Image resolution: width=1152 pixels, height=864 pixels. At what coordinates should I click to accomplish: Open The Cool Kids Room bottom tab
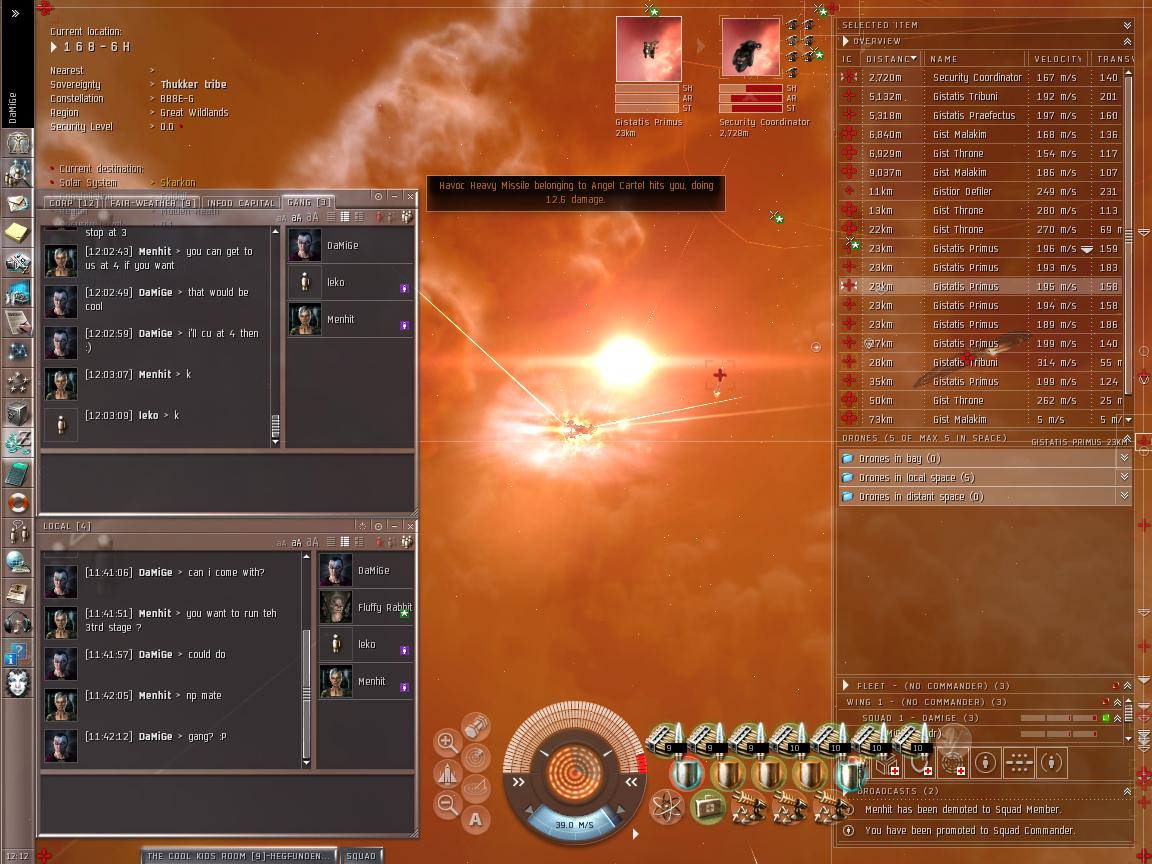click(238, 856)
